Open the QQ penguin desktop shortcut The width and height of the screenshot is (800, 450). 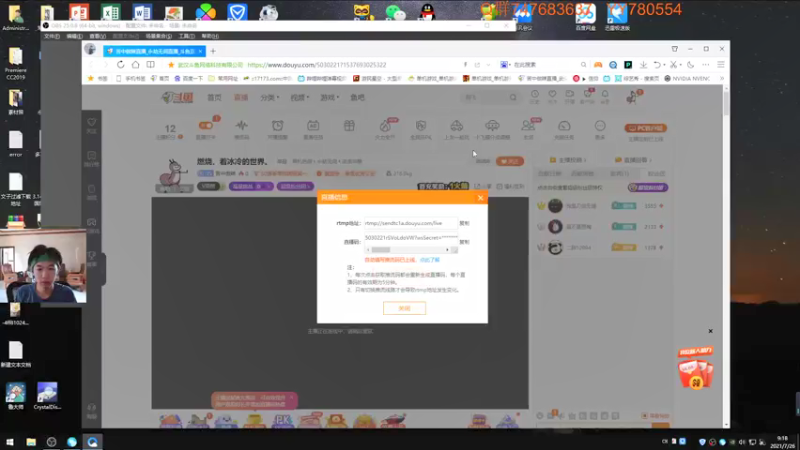427,12
